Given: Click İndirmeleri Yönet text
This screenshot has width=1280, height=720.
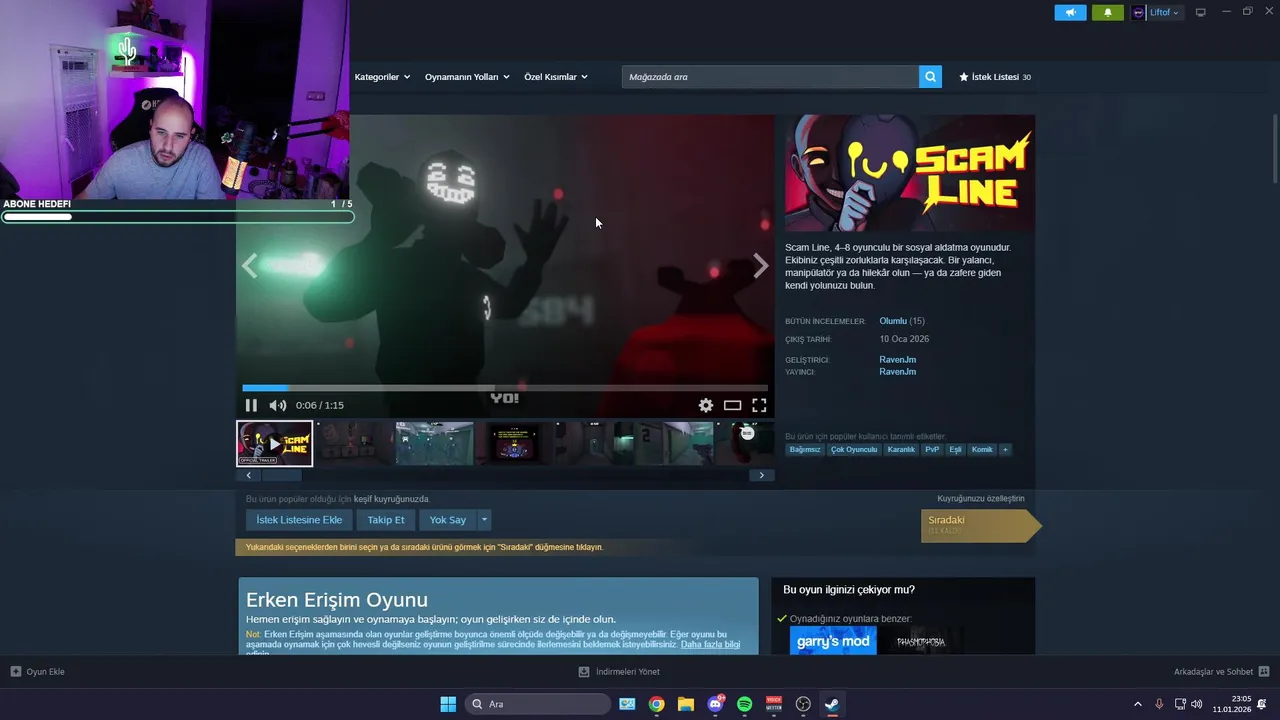Looking at the screenshot, I should tap(628, 672).
